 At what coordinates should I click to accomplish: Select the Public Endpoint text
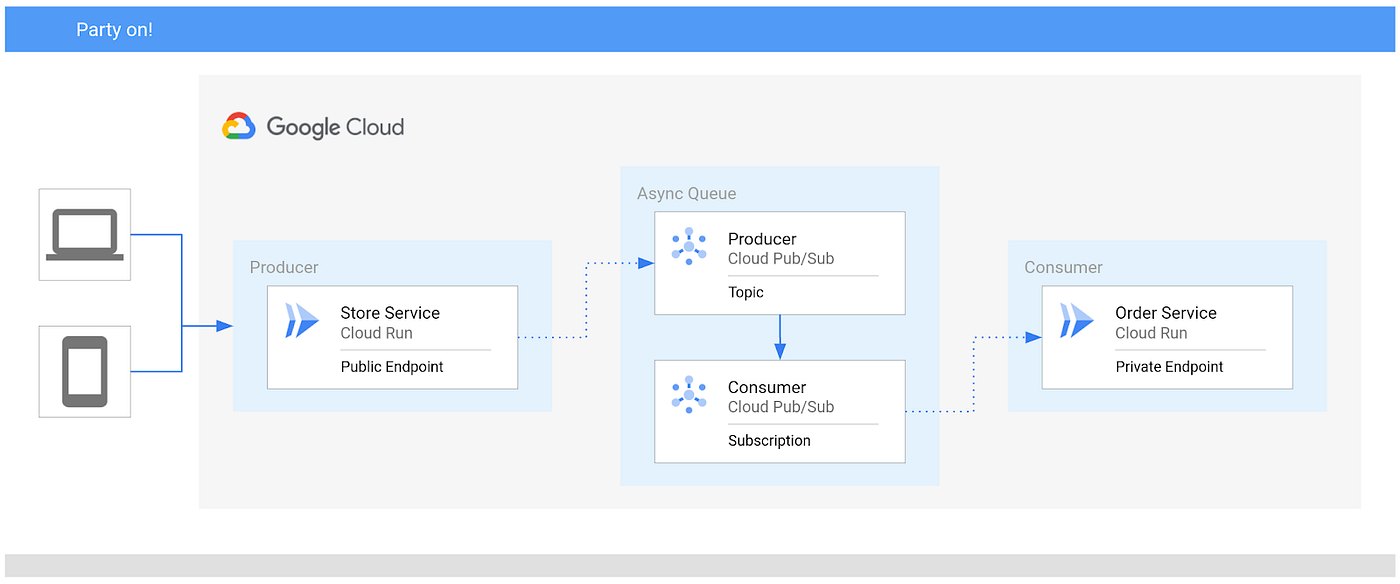392,367
